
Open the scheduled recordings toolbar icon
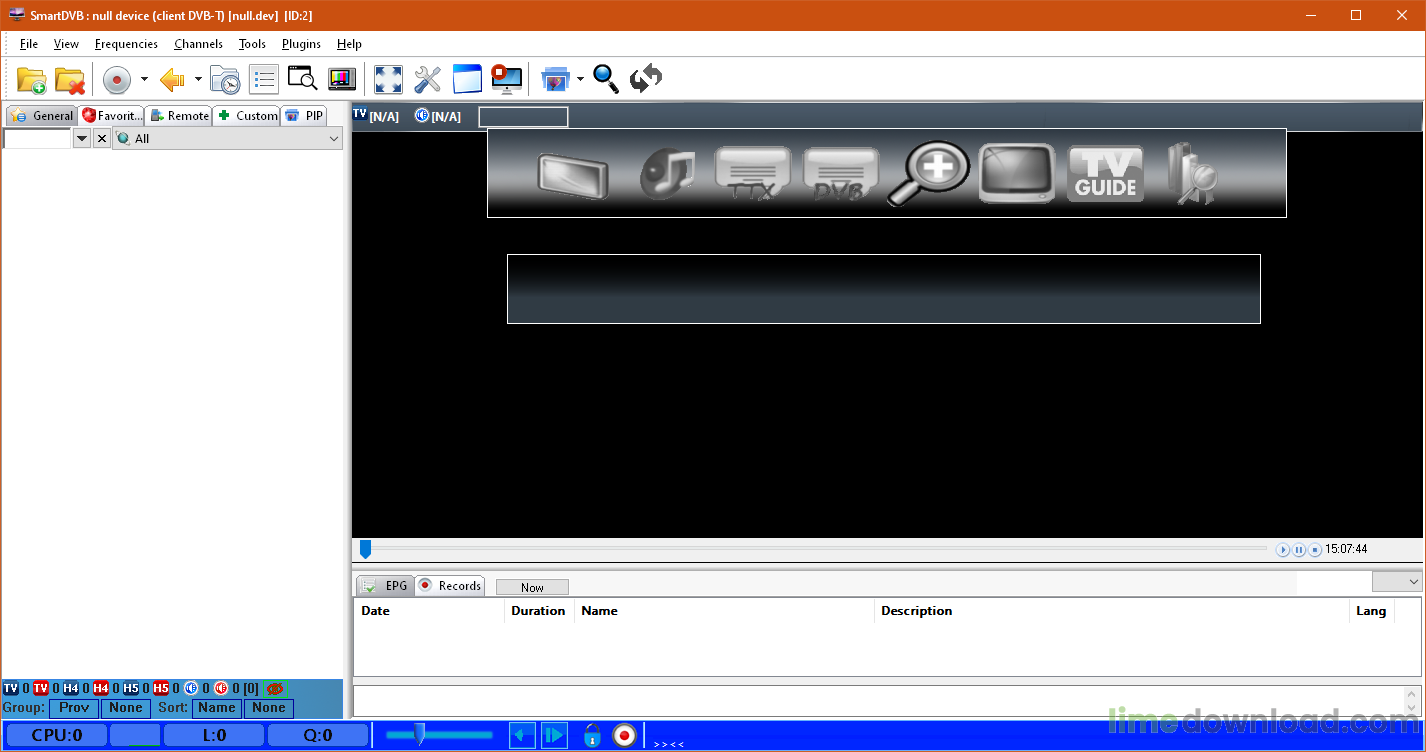click(x=225, y=79)
